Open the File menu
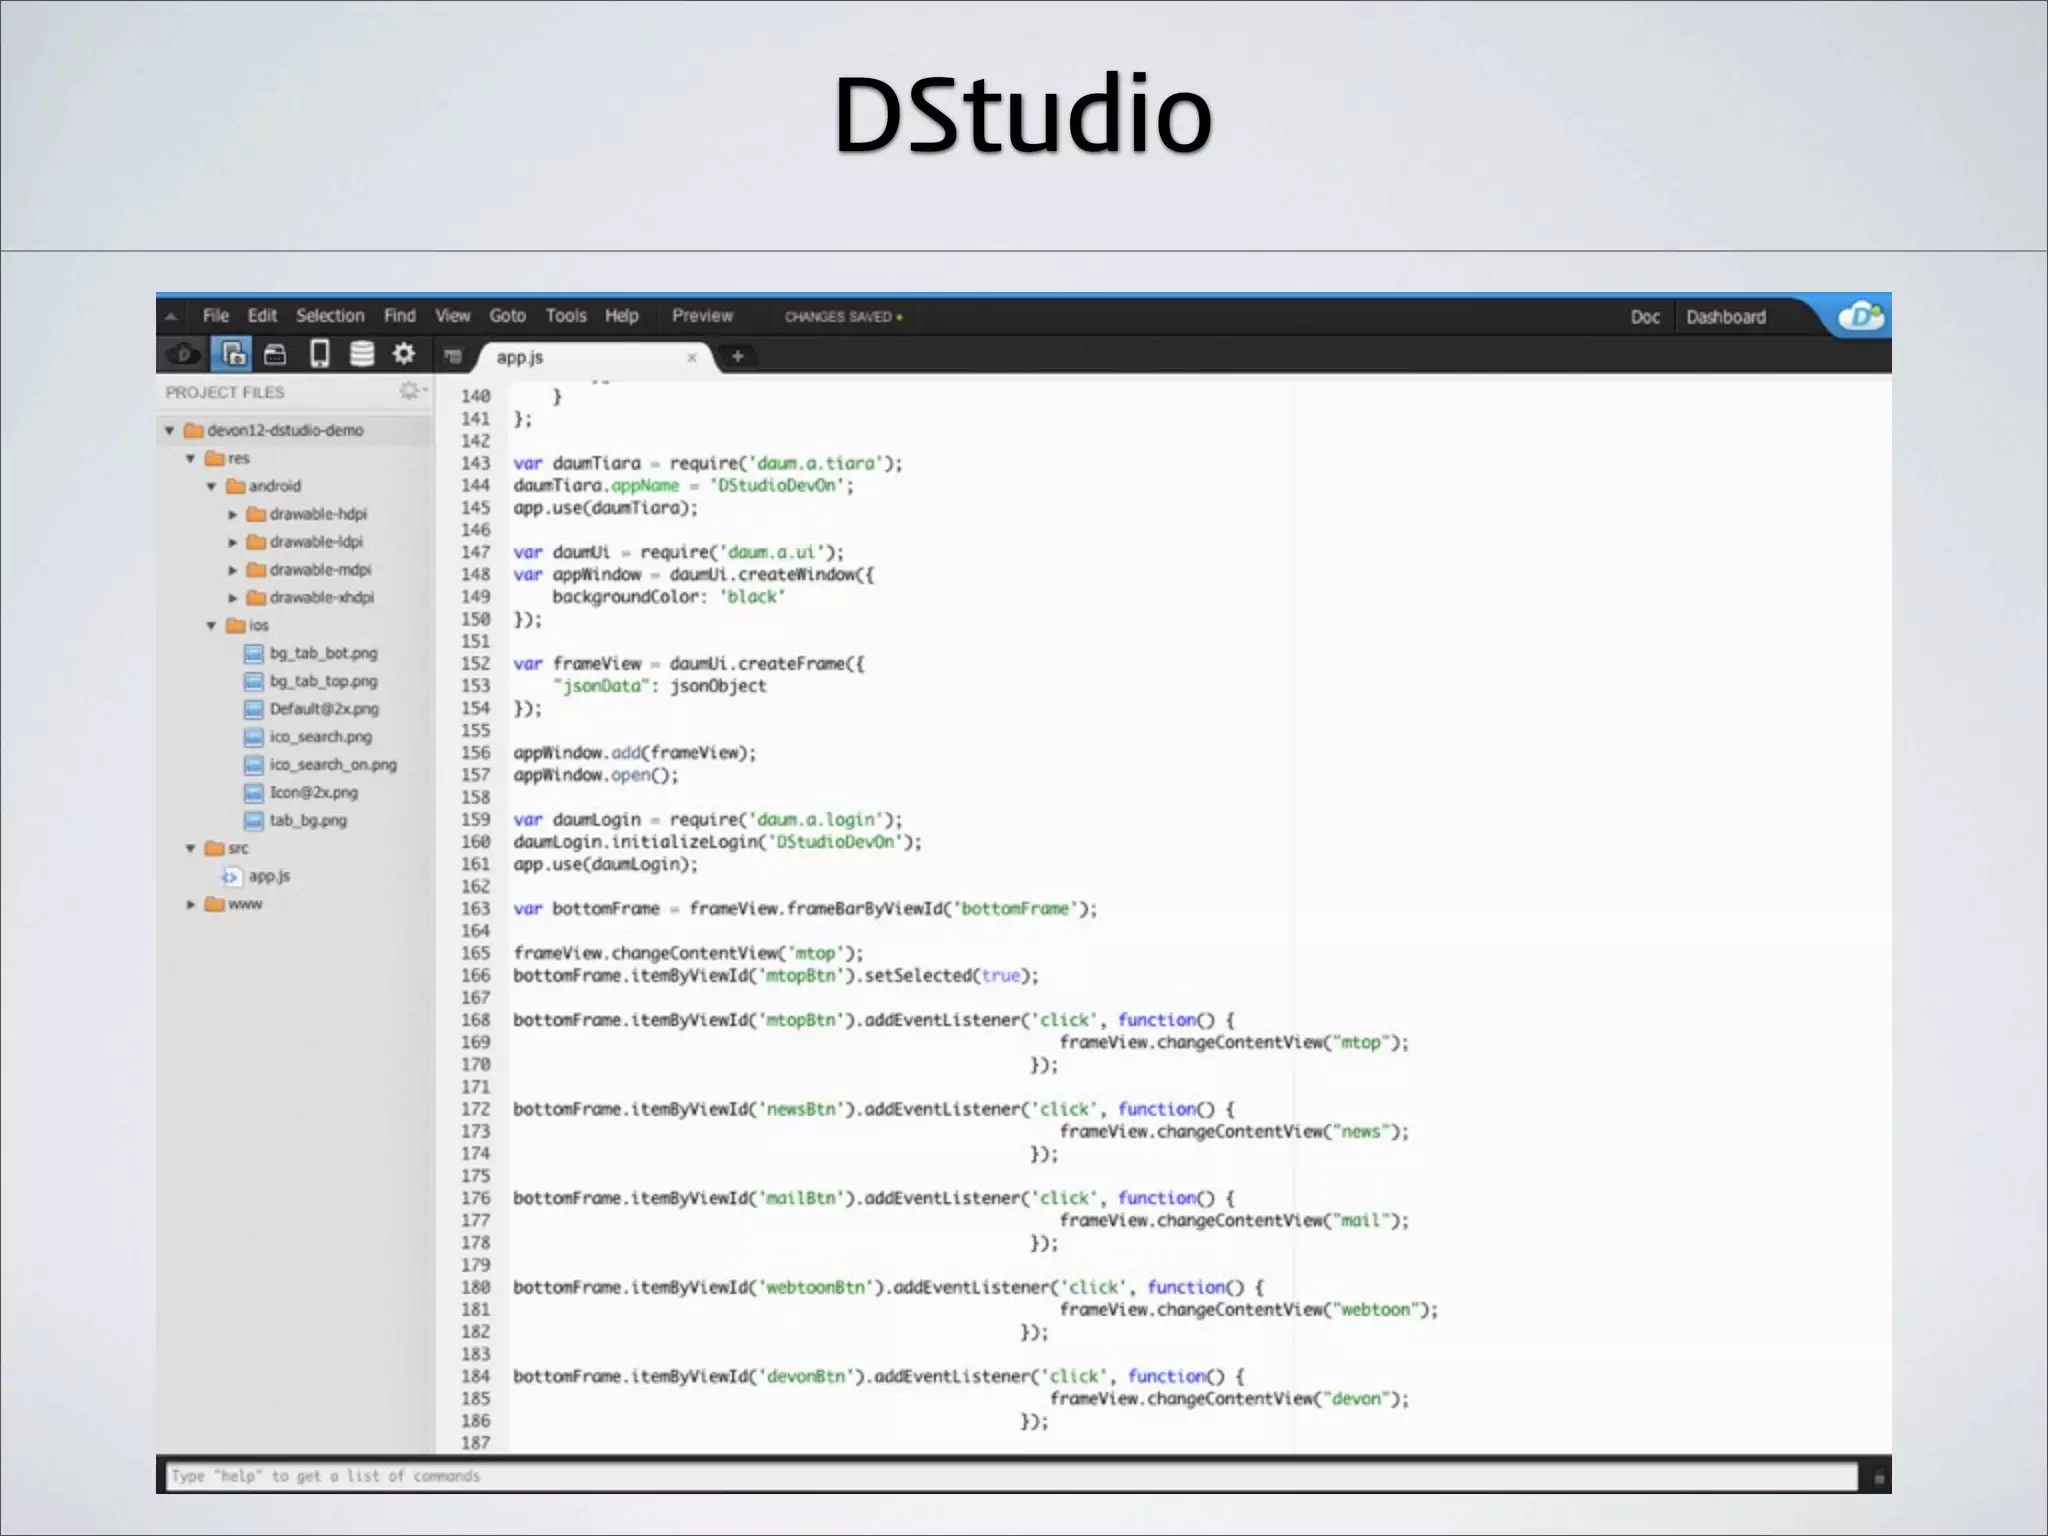The image size is (2048, 1536). [x=216, y=316]
